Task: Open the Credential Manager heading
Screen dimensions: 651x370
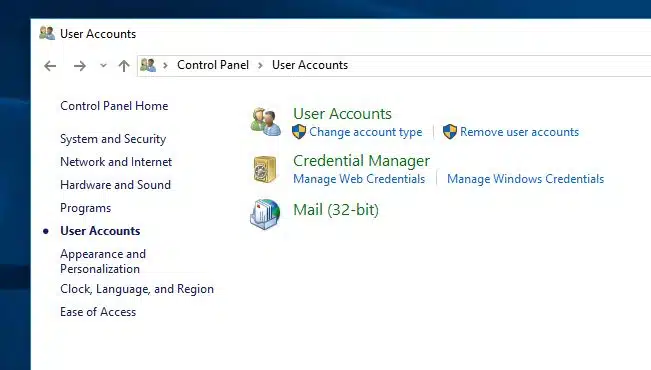Action: pyautogui.click(x=362, y=161)
